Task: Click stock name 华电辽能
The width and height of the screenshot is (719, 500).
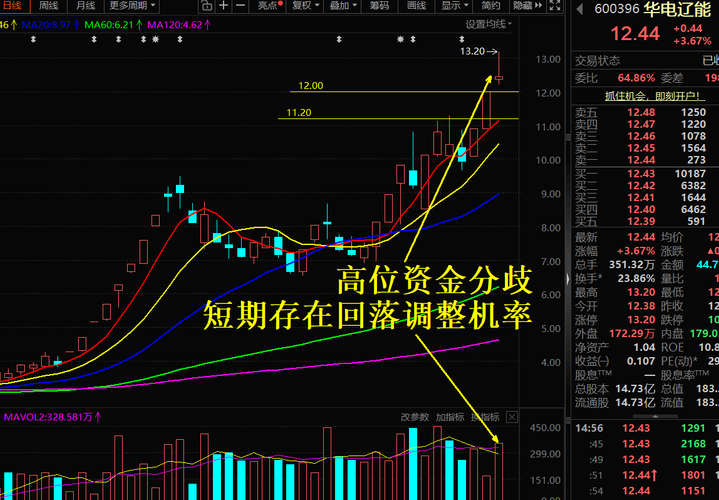Action: click(677, 9)
